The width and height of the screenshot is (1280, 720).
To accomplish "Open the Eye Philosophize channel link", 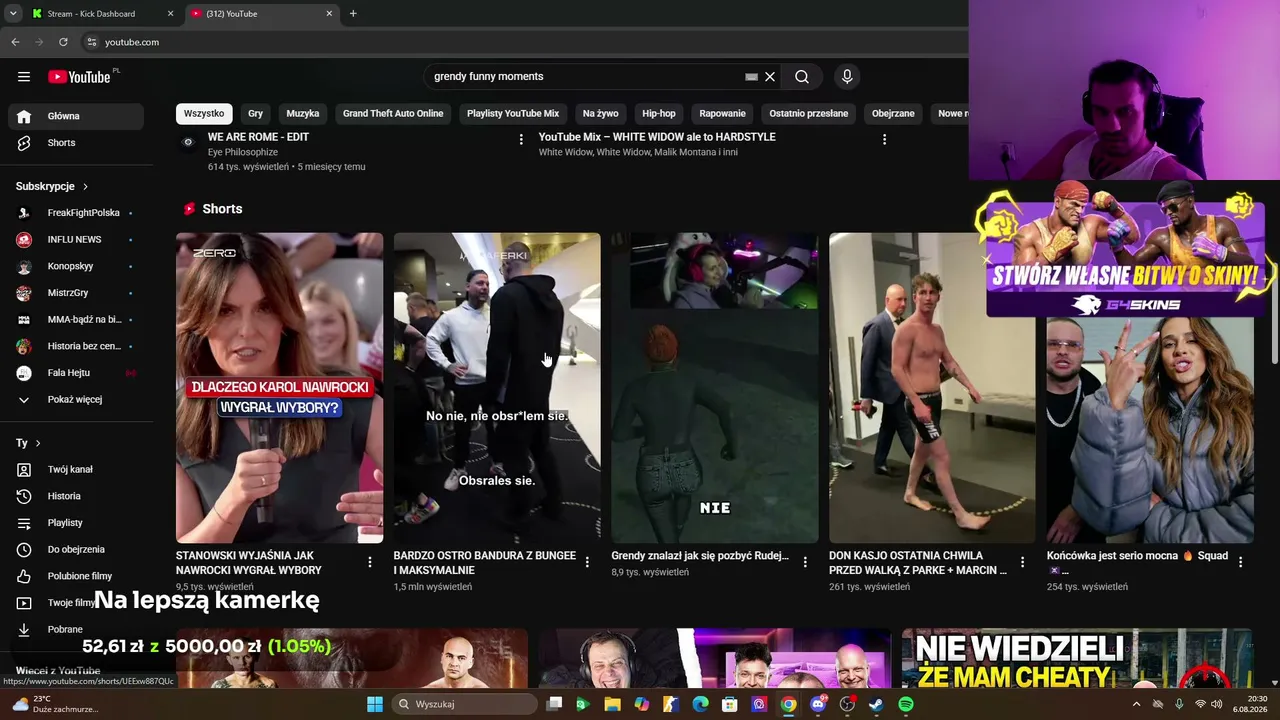I will (243, 152).
